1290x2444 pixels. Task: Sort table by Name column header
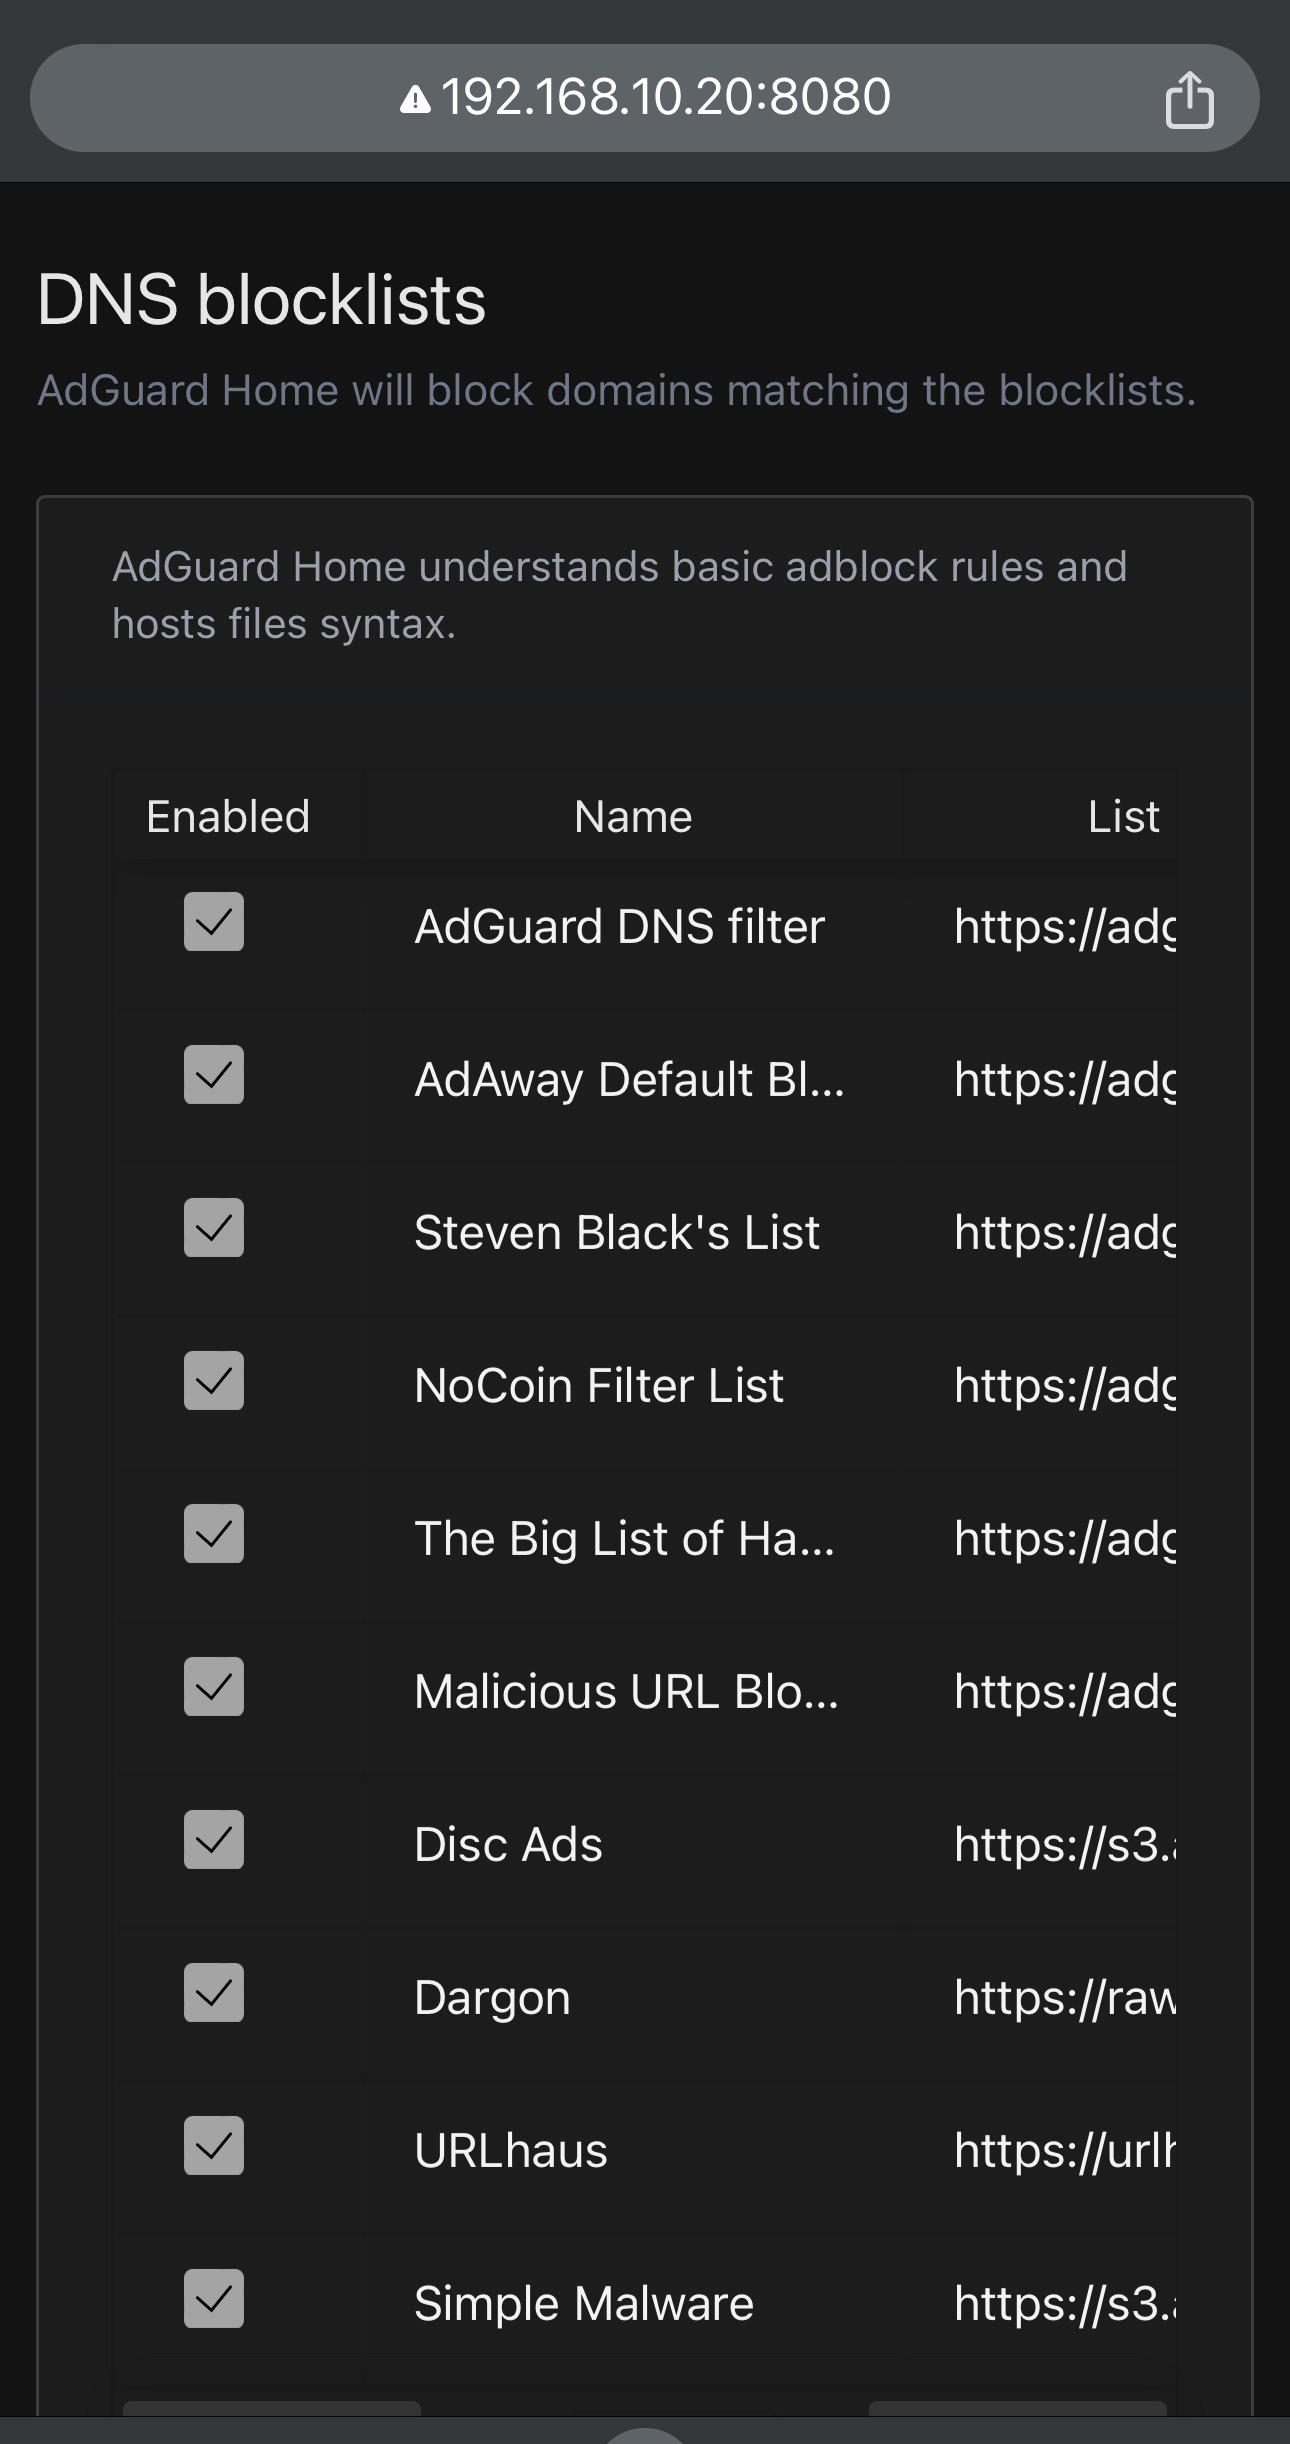(x=633, y=816)
